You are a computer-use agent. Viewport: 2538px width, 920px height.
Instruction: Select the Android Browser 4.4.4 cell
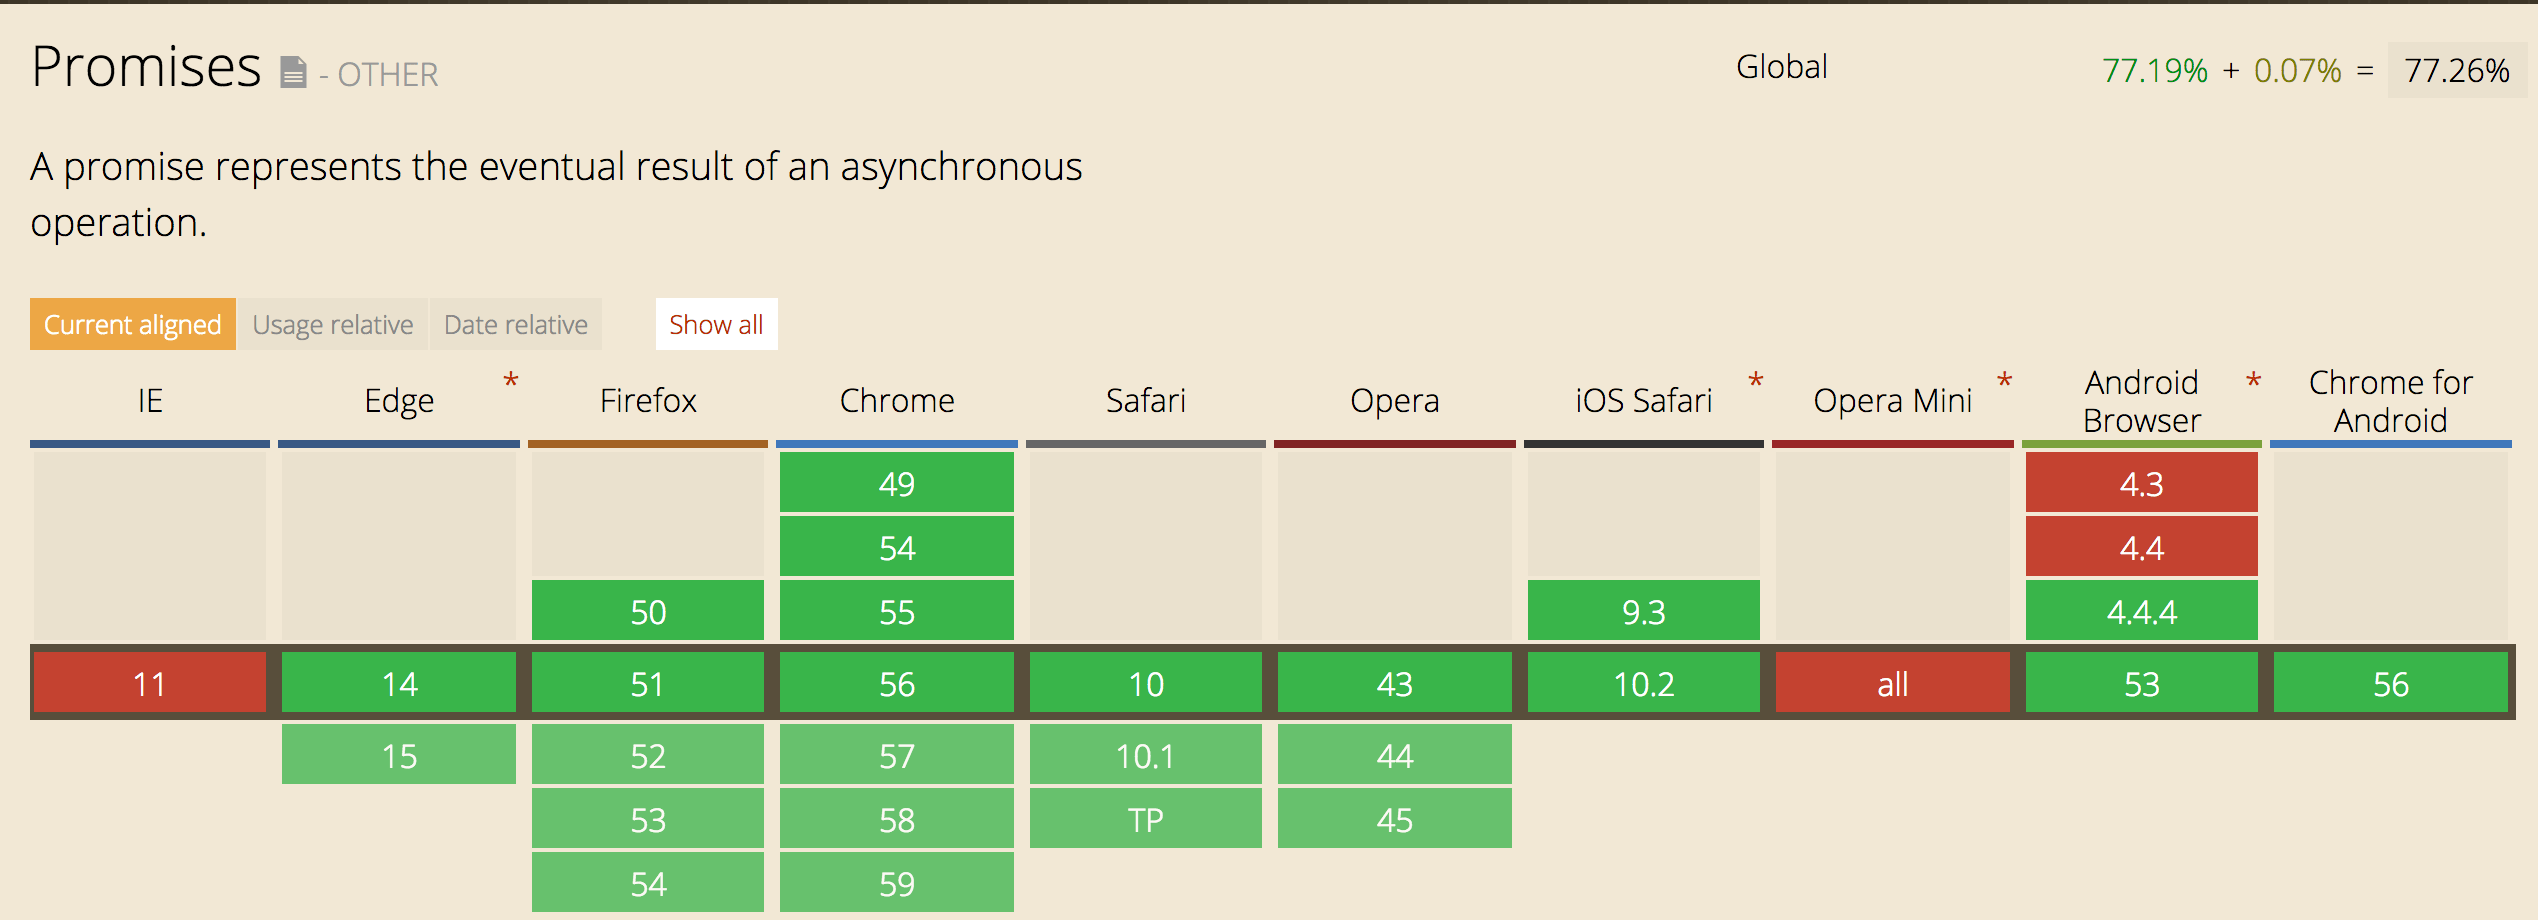(2142, 611)
